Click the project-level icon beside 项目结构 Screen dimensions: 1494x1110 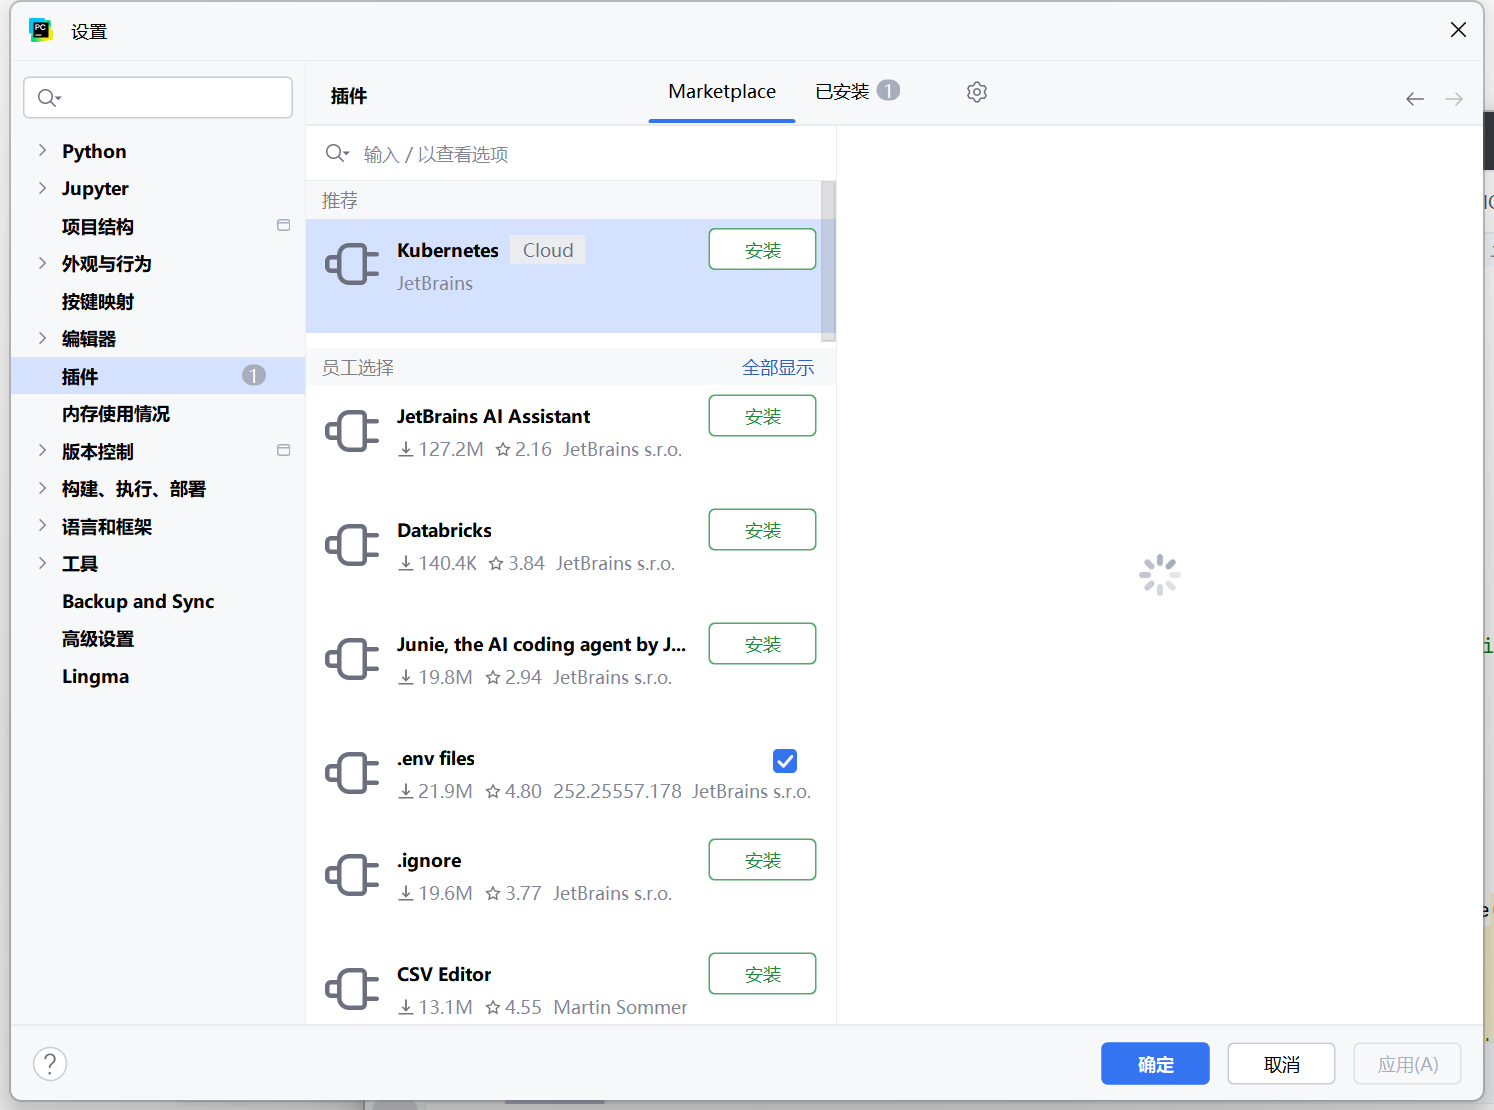coord(284,226)
